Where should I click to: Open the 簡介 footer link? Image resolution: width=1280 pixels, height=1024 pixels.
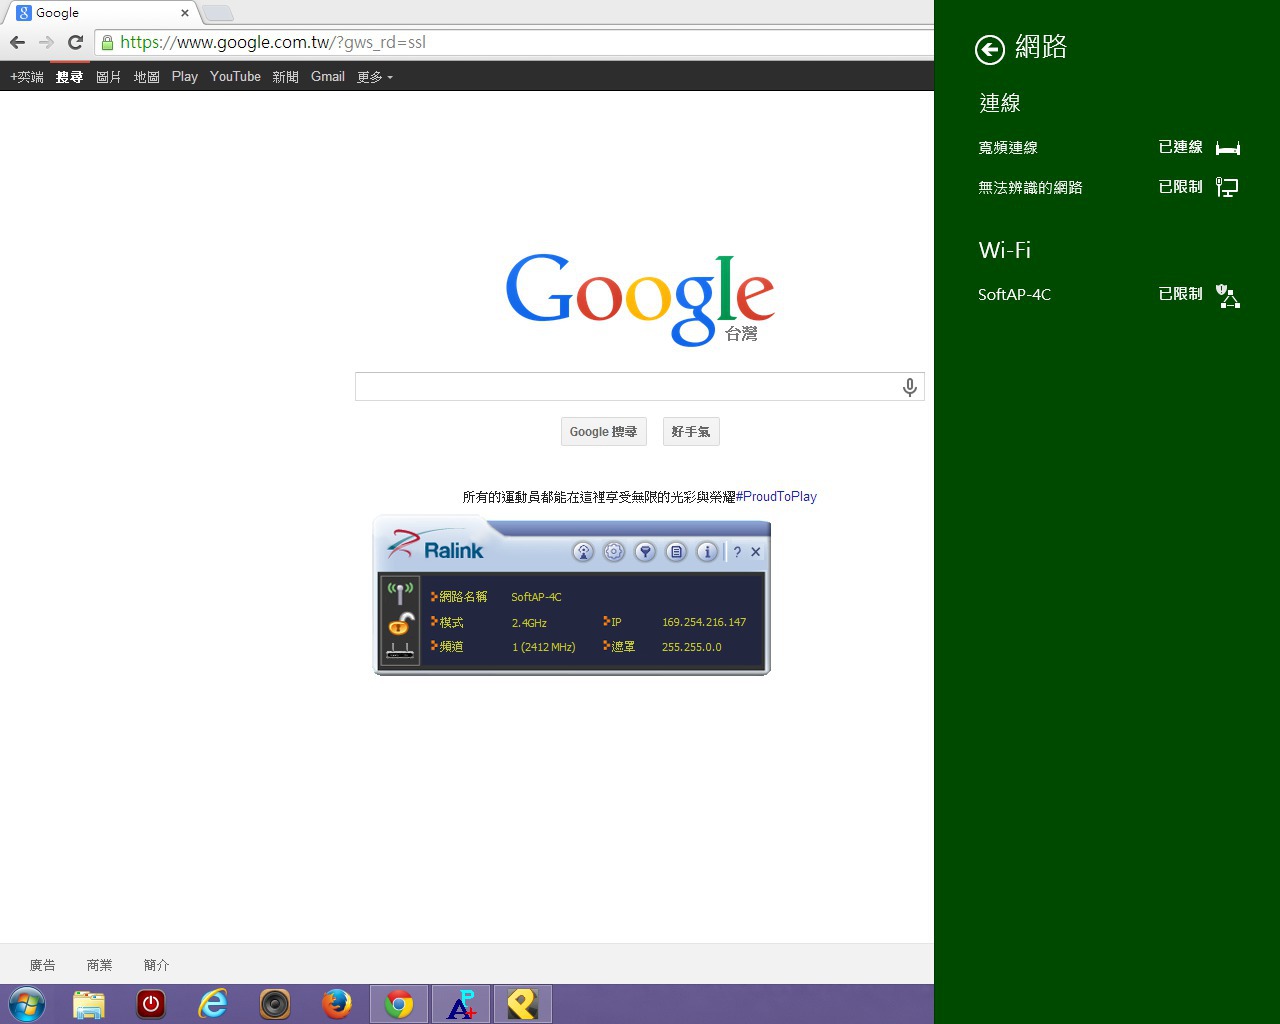[x=157, y=965]
